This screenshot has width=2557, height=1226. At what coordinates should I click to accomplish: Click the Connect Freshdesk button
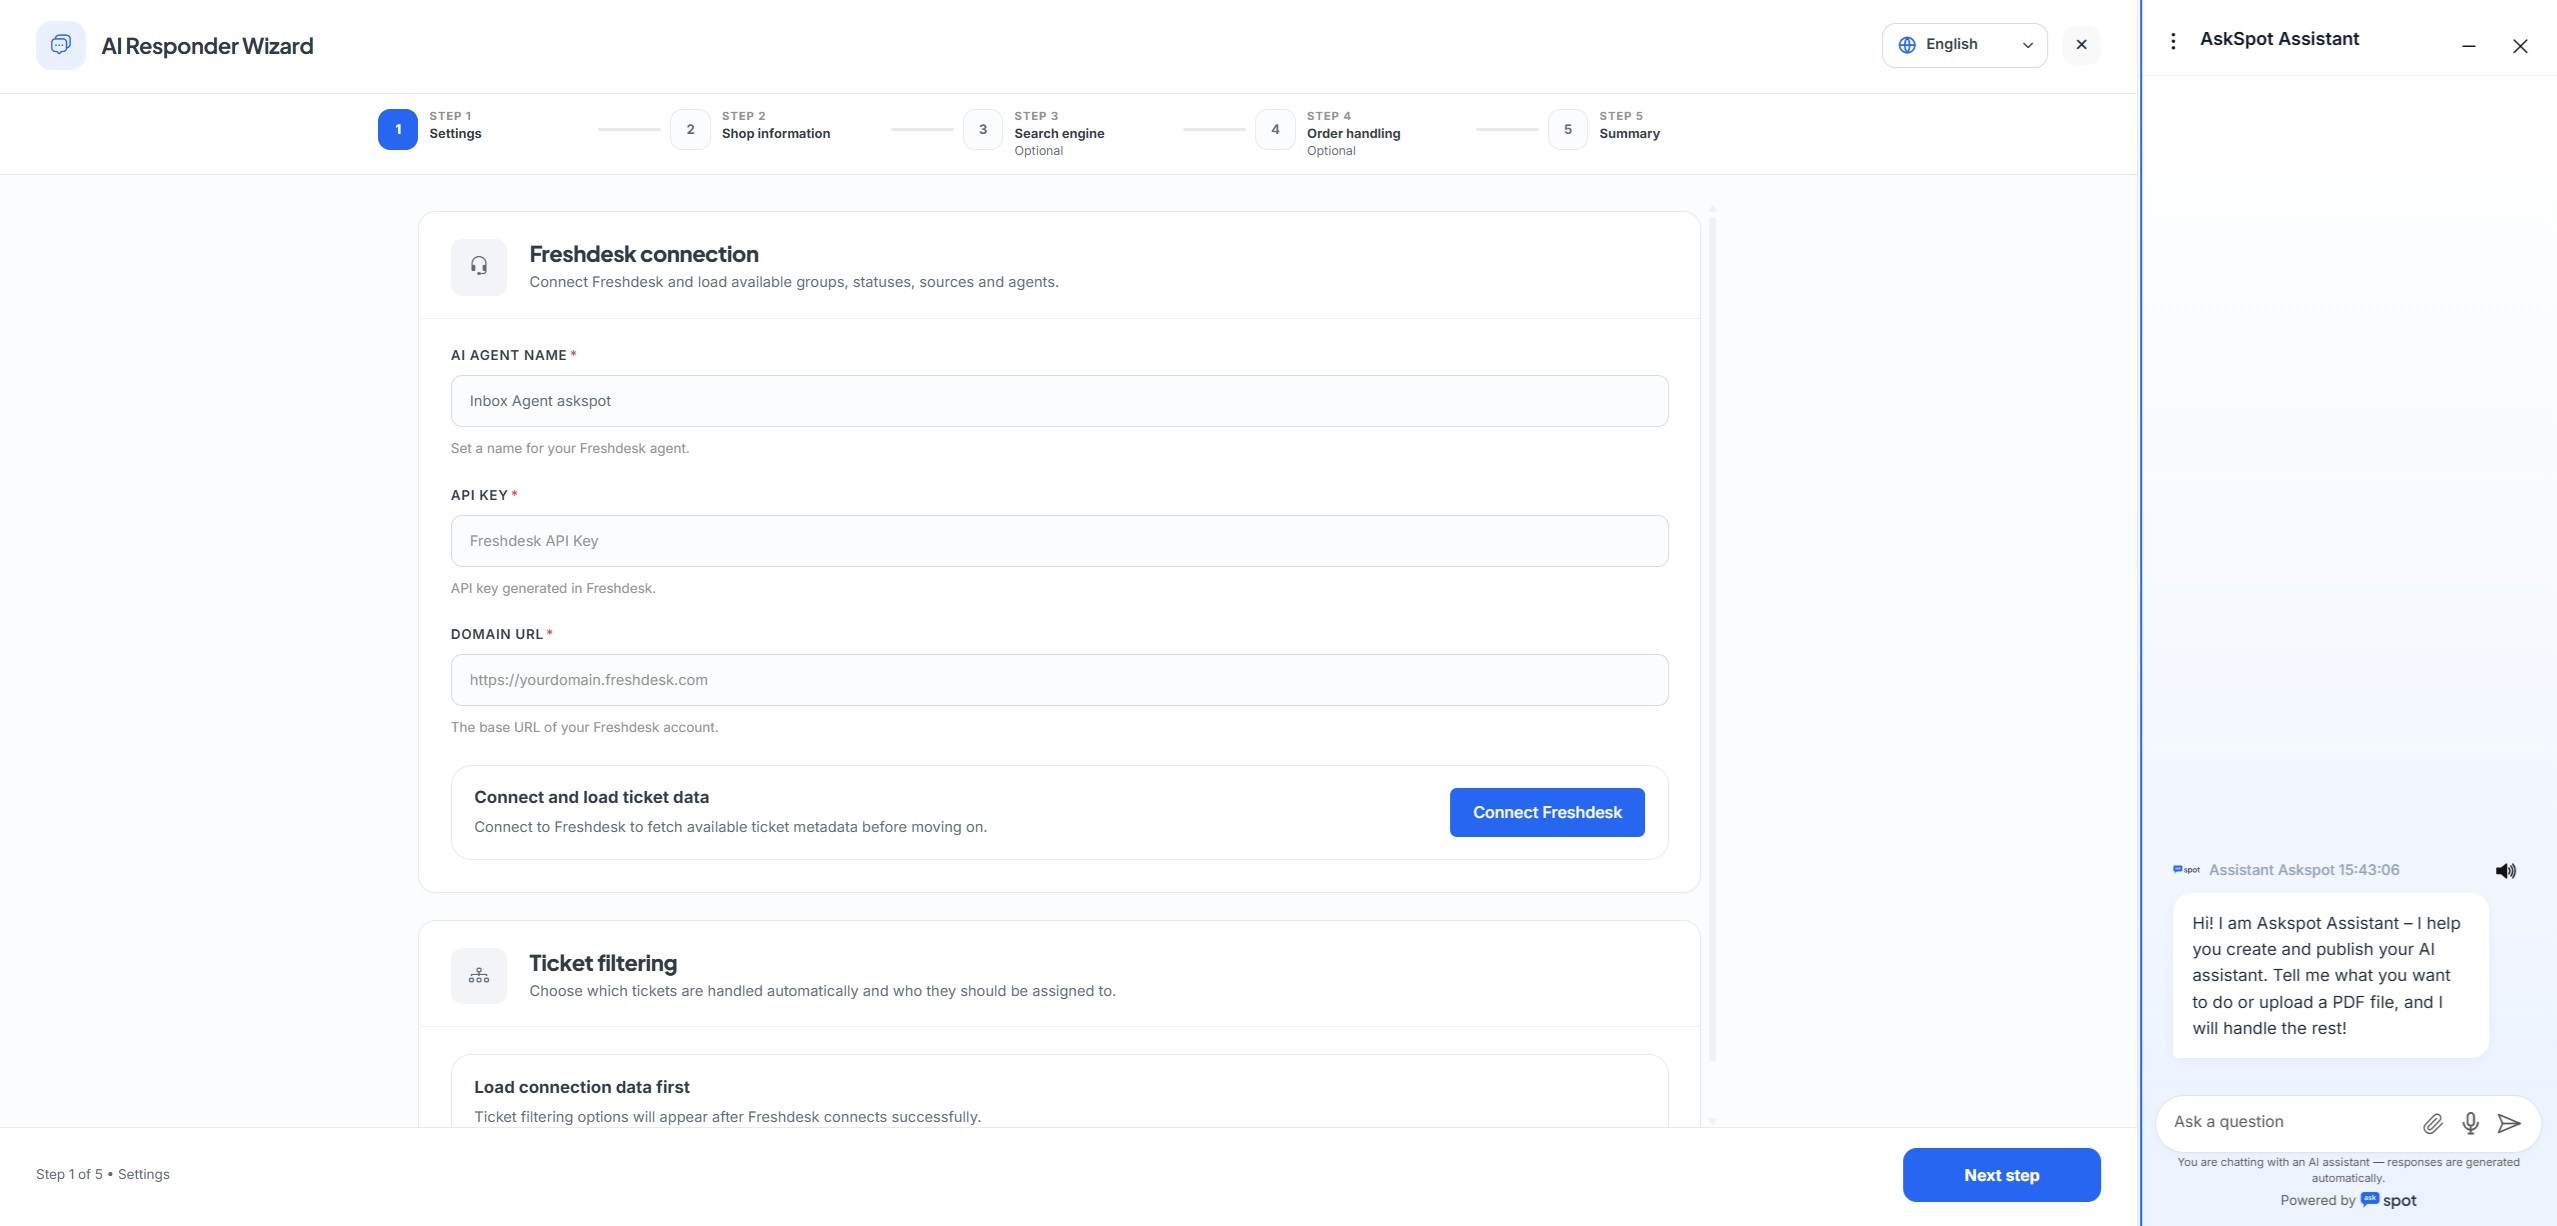1547,813
